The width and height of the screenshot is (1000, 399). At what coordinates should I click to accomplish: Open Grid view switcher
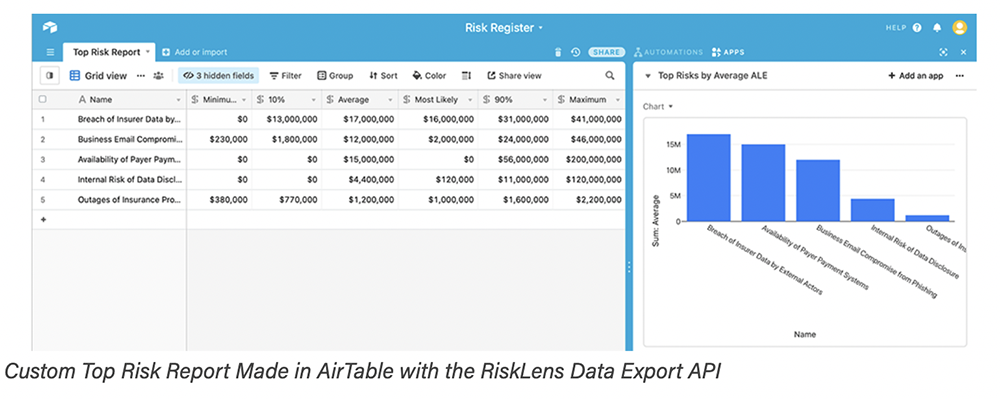[x=98, y=75]
